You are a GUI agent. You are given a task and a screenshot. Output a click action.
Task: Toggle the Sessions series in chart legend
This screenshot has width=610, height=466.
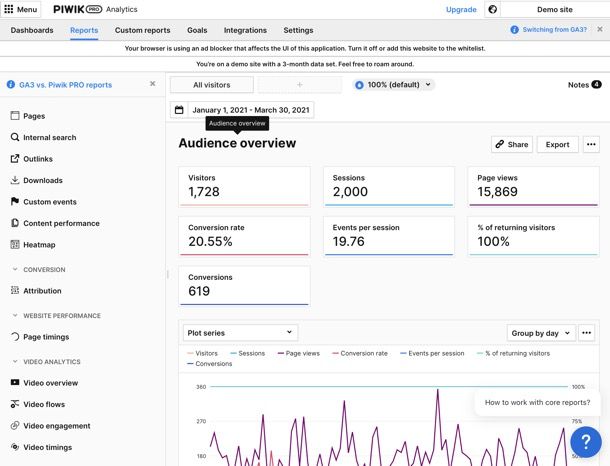247,353
